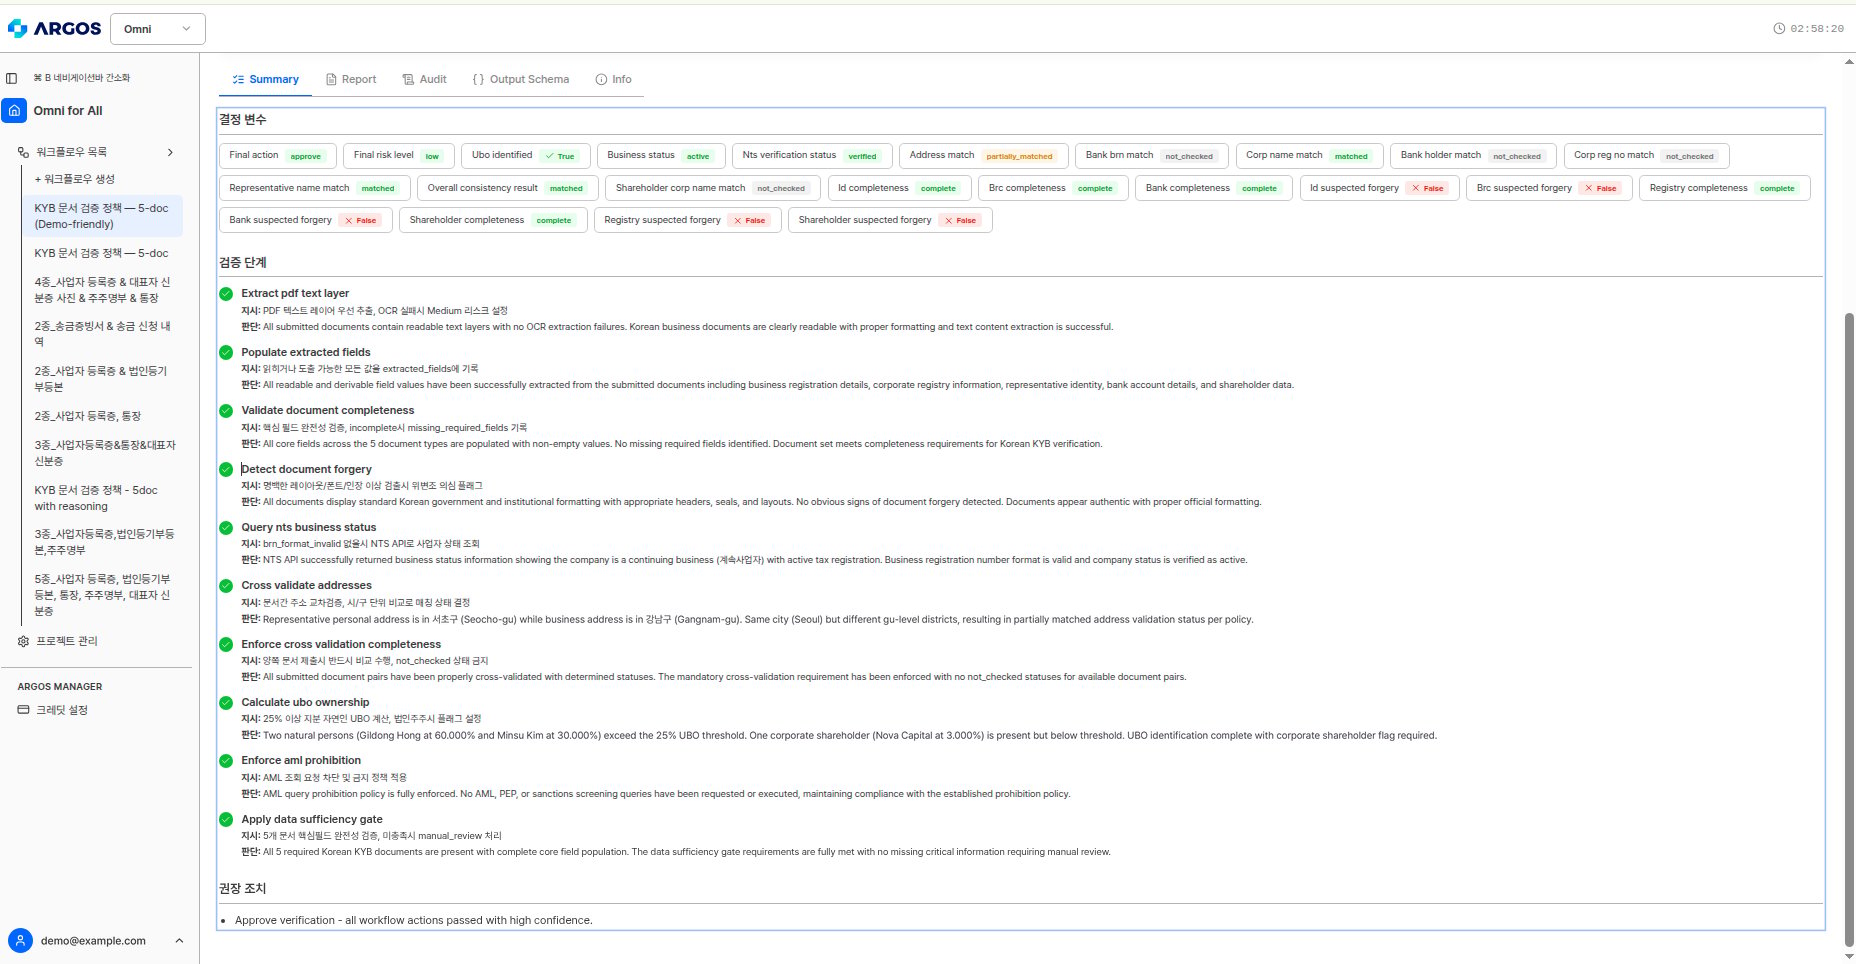Click green check beside Query nts business status
1856x964 pixels.
[x=226, y=527]
